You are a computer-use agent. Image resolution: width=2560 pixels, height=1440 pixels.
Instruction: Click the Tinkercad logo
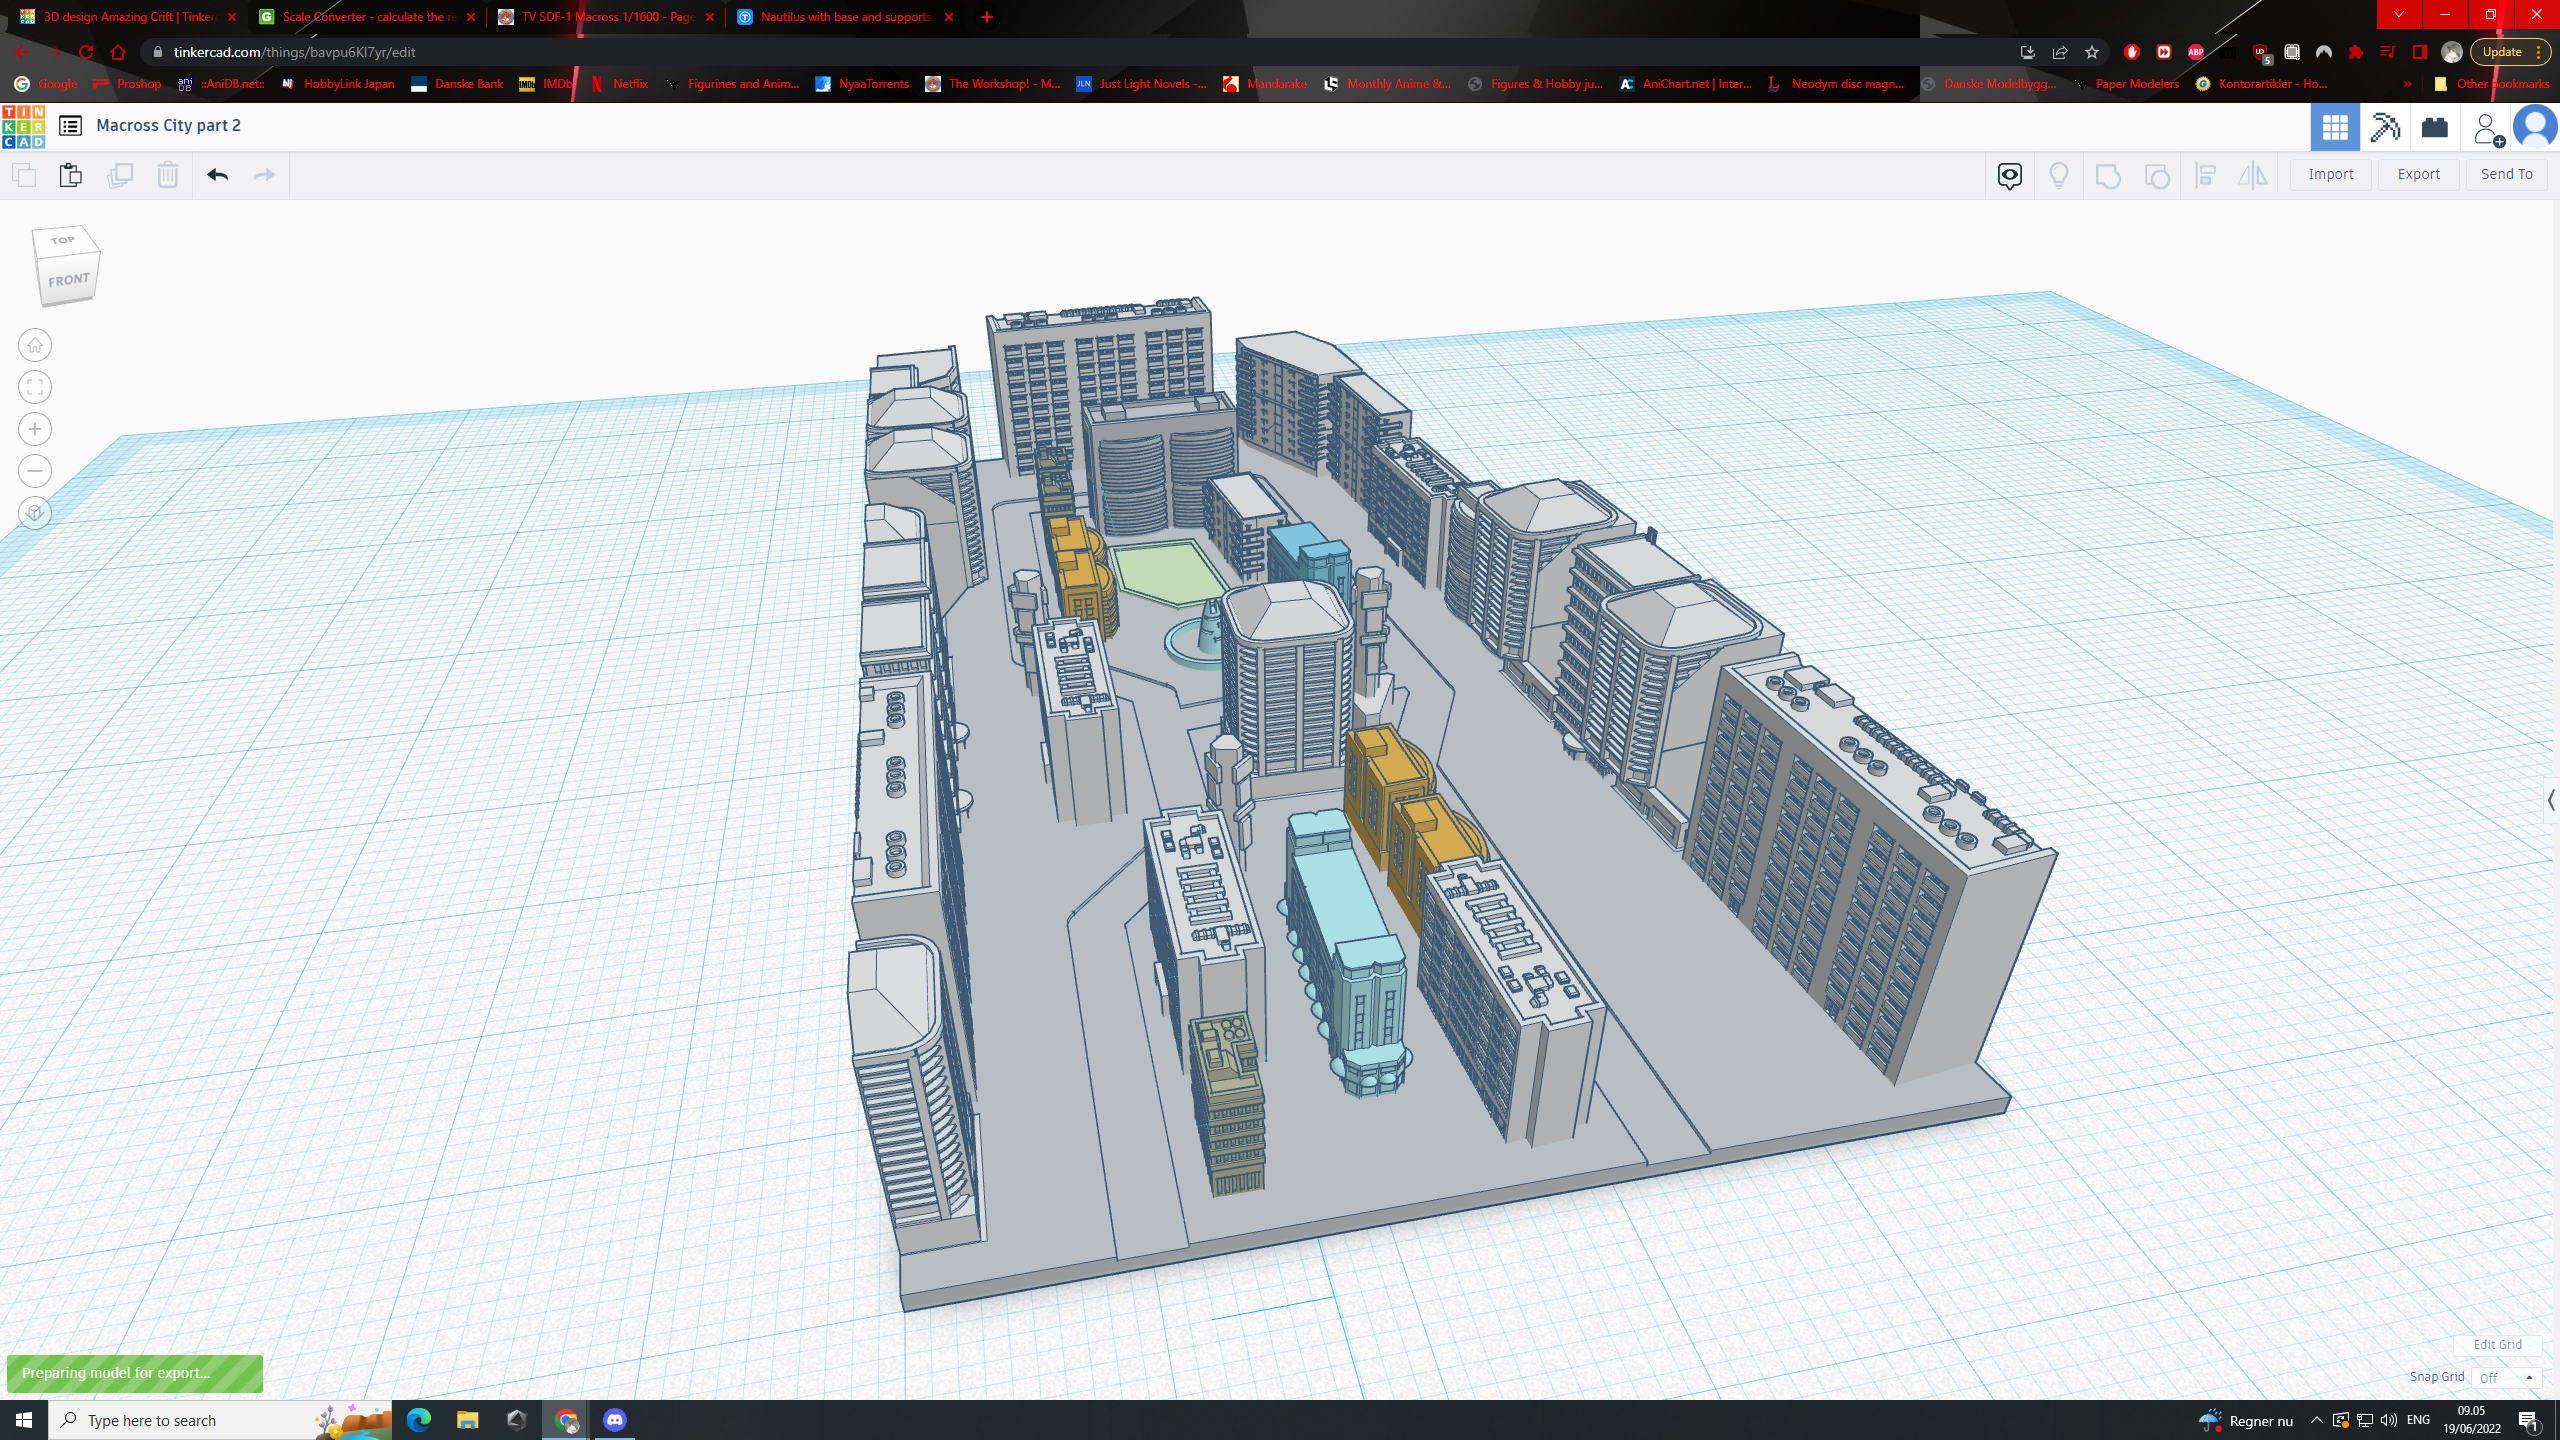tap(23, 127)
